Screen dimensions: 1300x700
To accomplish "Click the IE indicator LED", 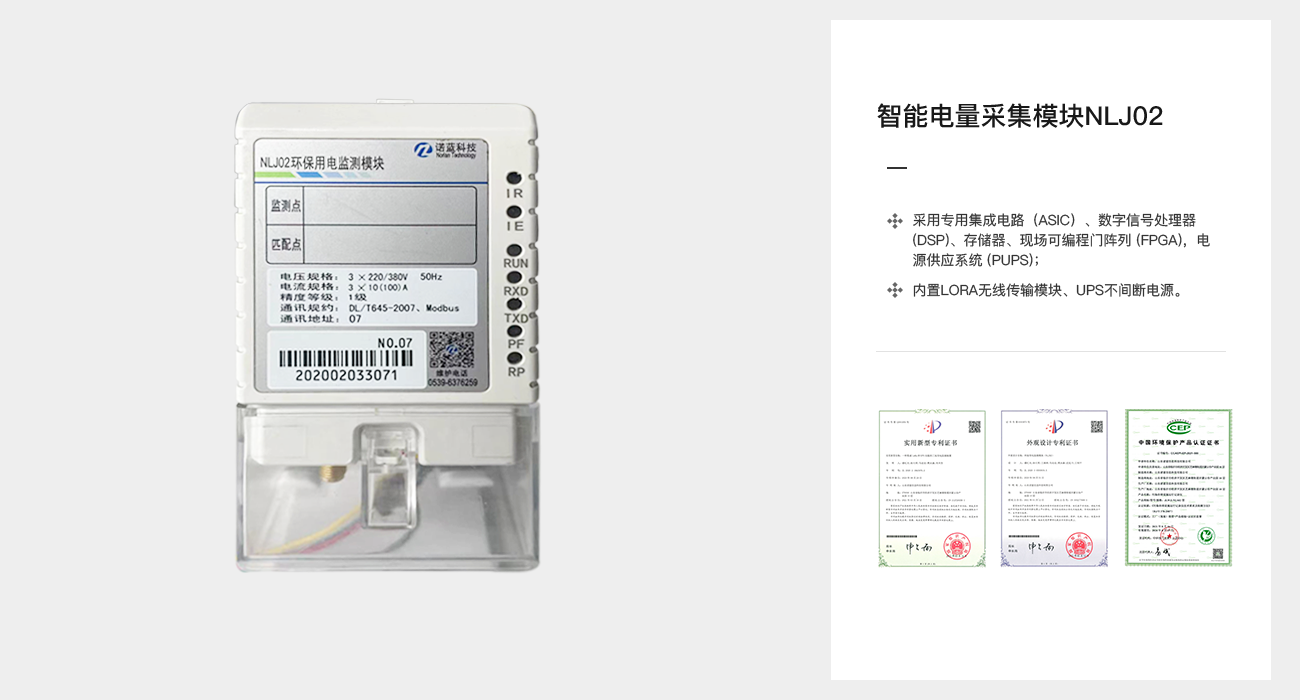I will (514, 212).
